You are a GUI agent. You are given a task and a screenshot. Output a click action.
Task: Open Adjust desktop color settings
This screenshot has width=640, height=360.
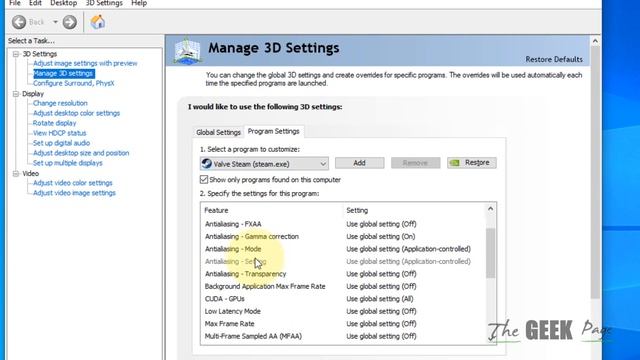(x=76, y=113)
